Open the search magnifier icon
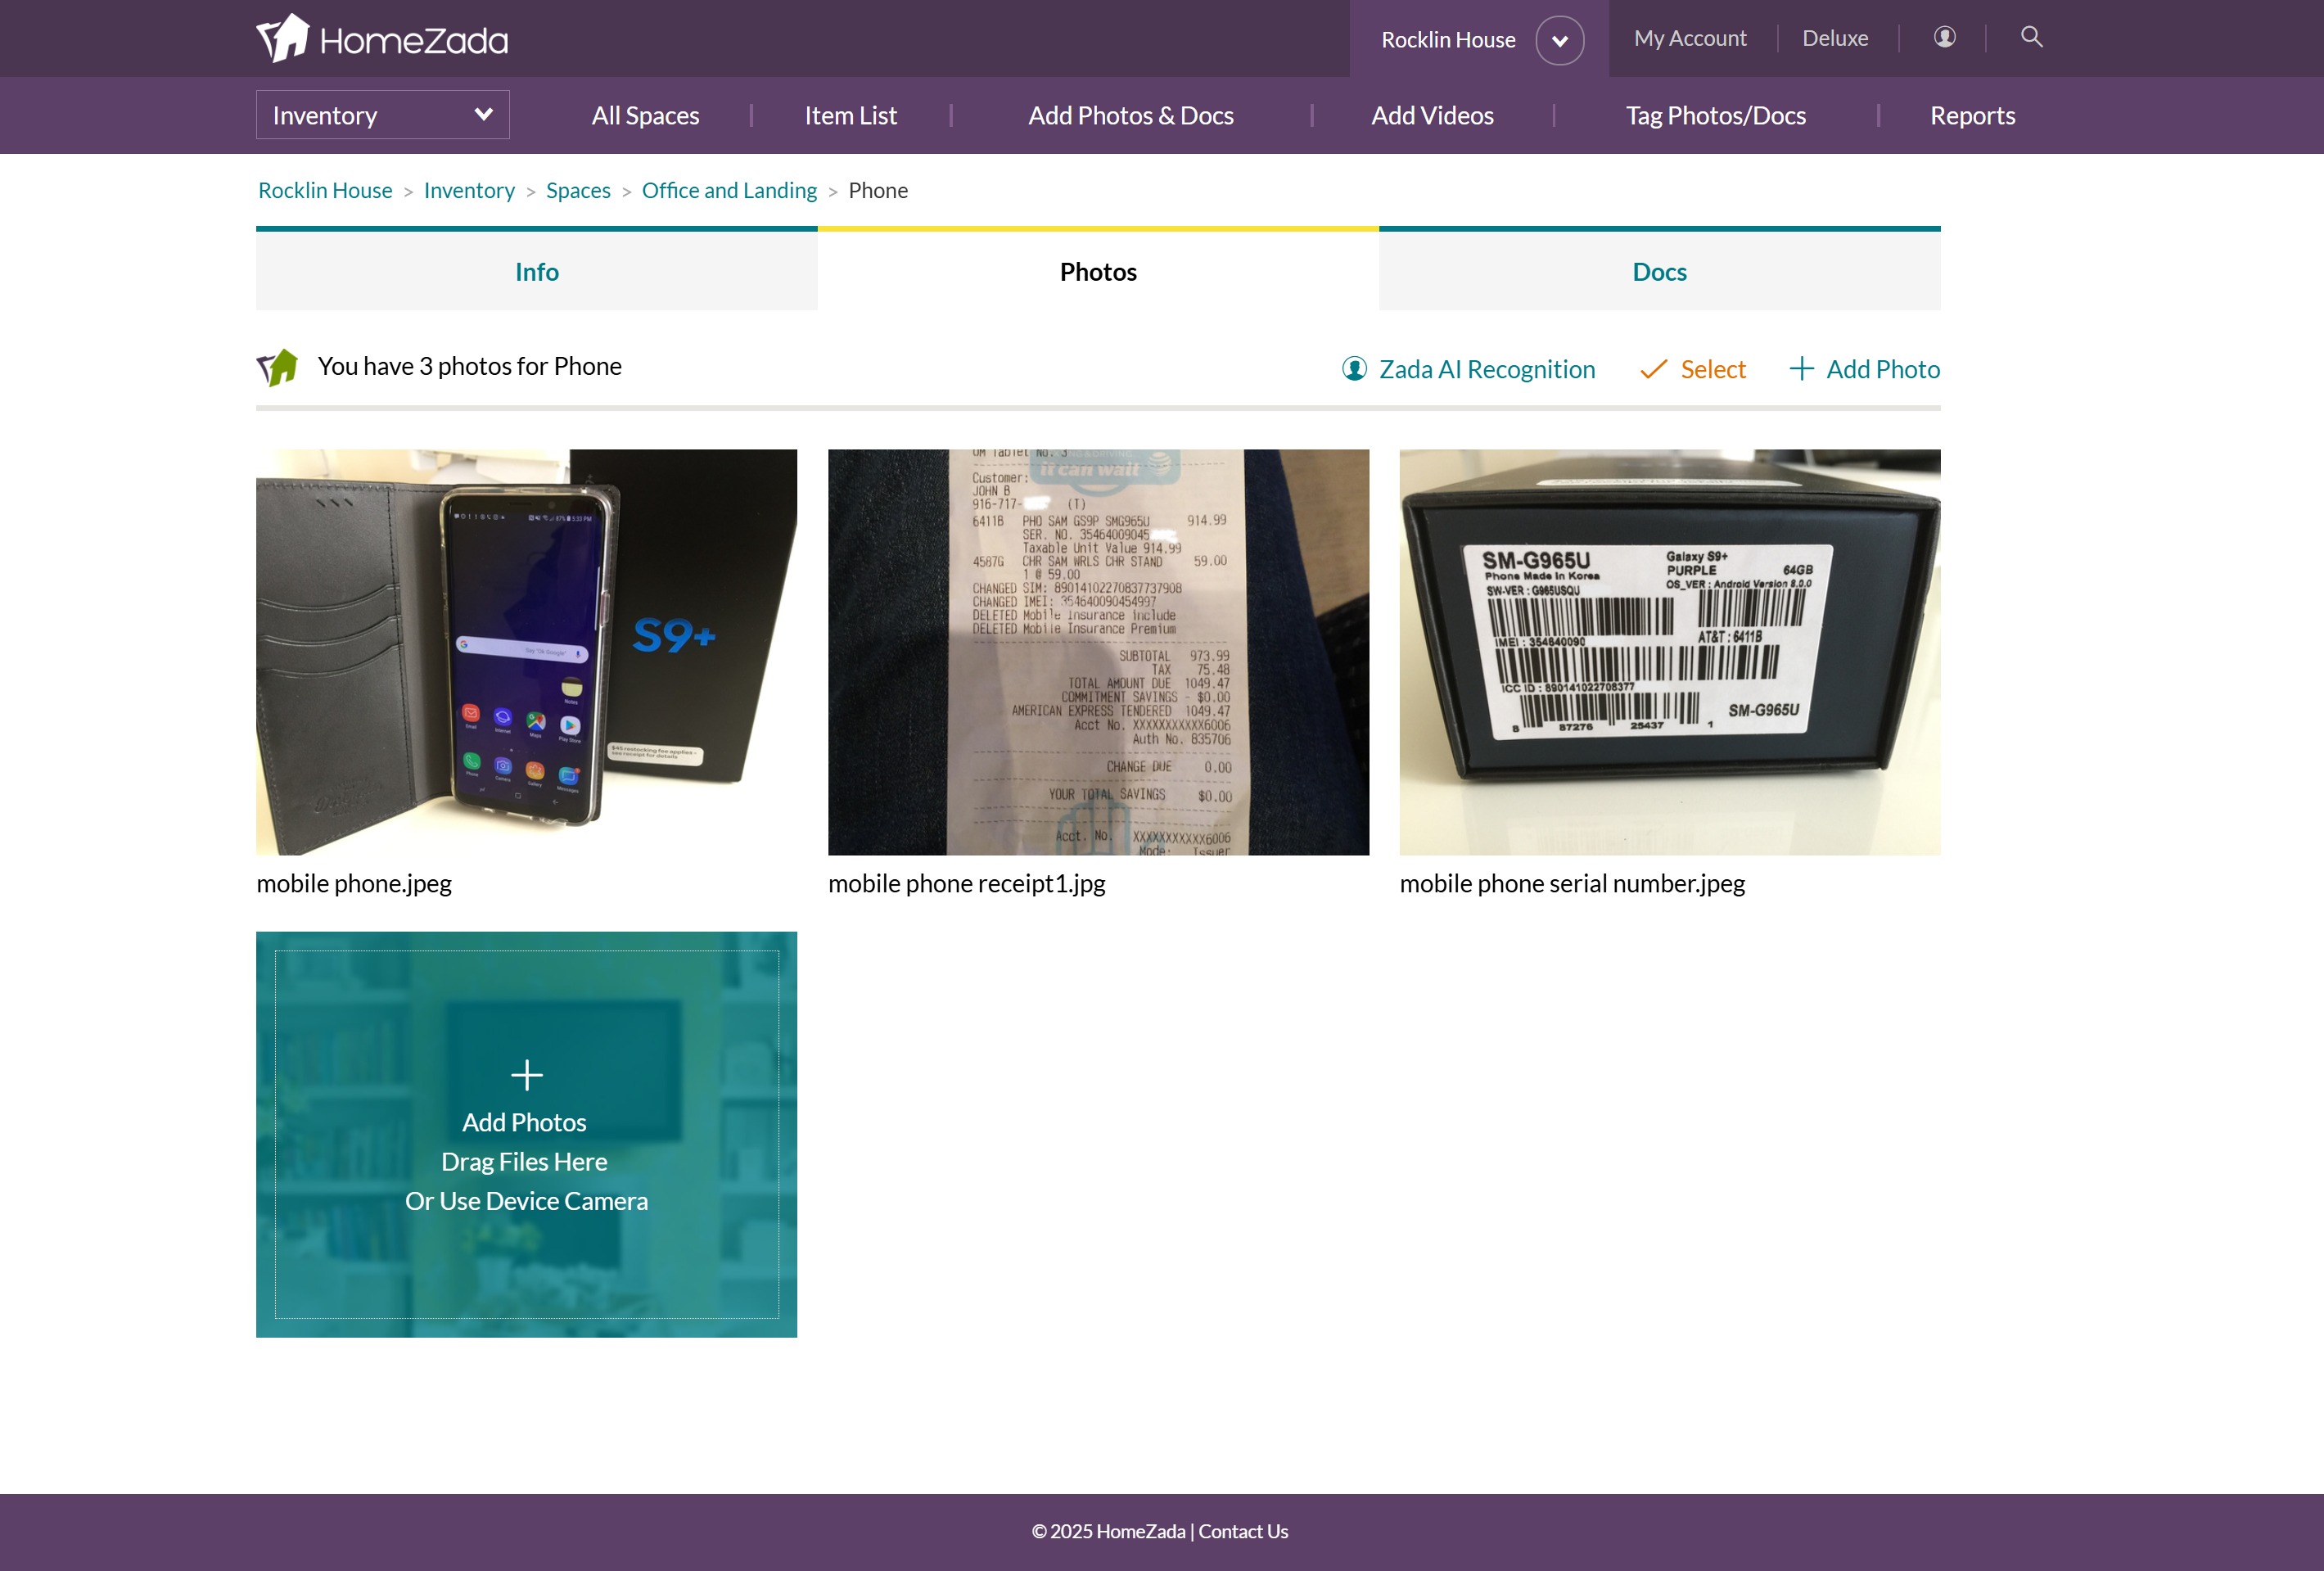 point(2031,37)
